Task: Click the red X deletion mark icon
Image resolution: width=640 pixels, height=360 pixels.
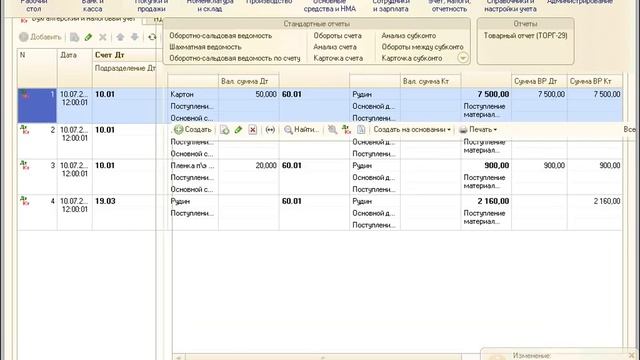Action: point(253,130)
